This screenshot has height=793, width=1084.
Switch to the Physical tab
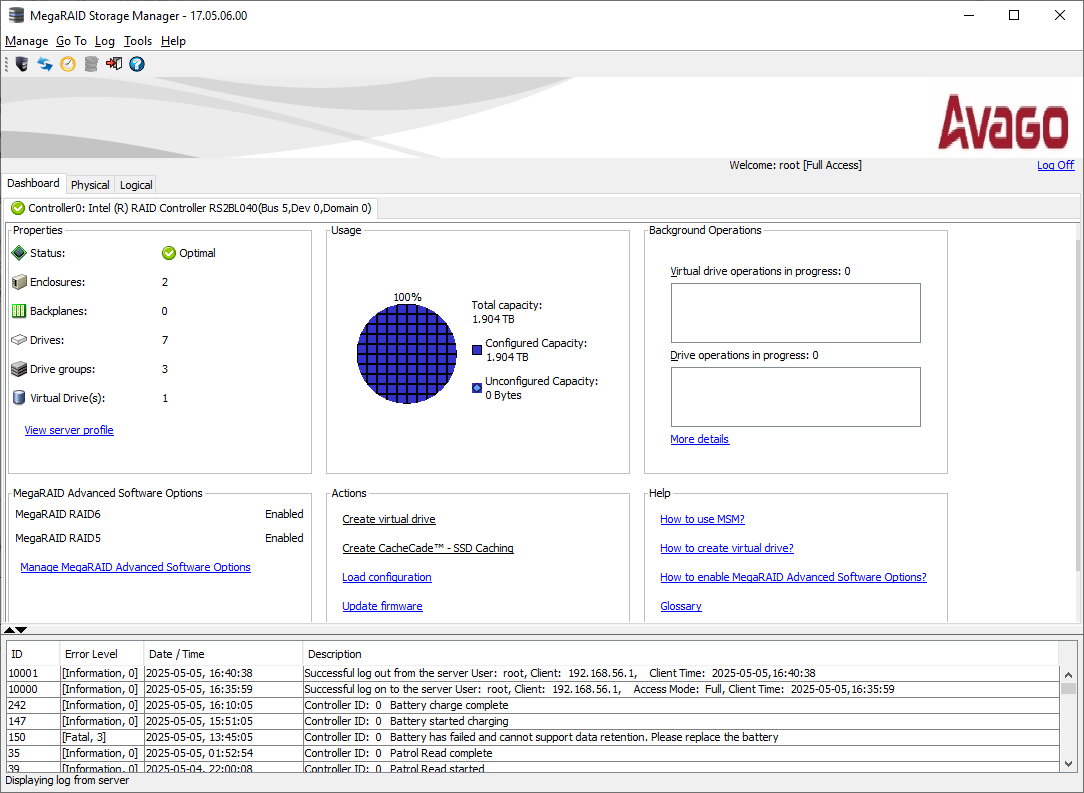pyautogui.click(x=90, y=185)
